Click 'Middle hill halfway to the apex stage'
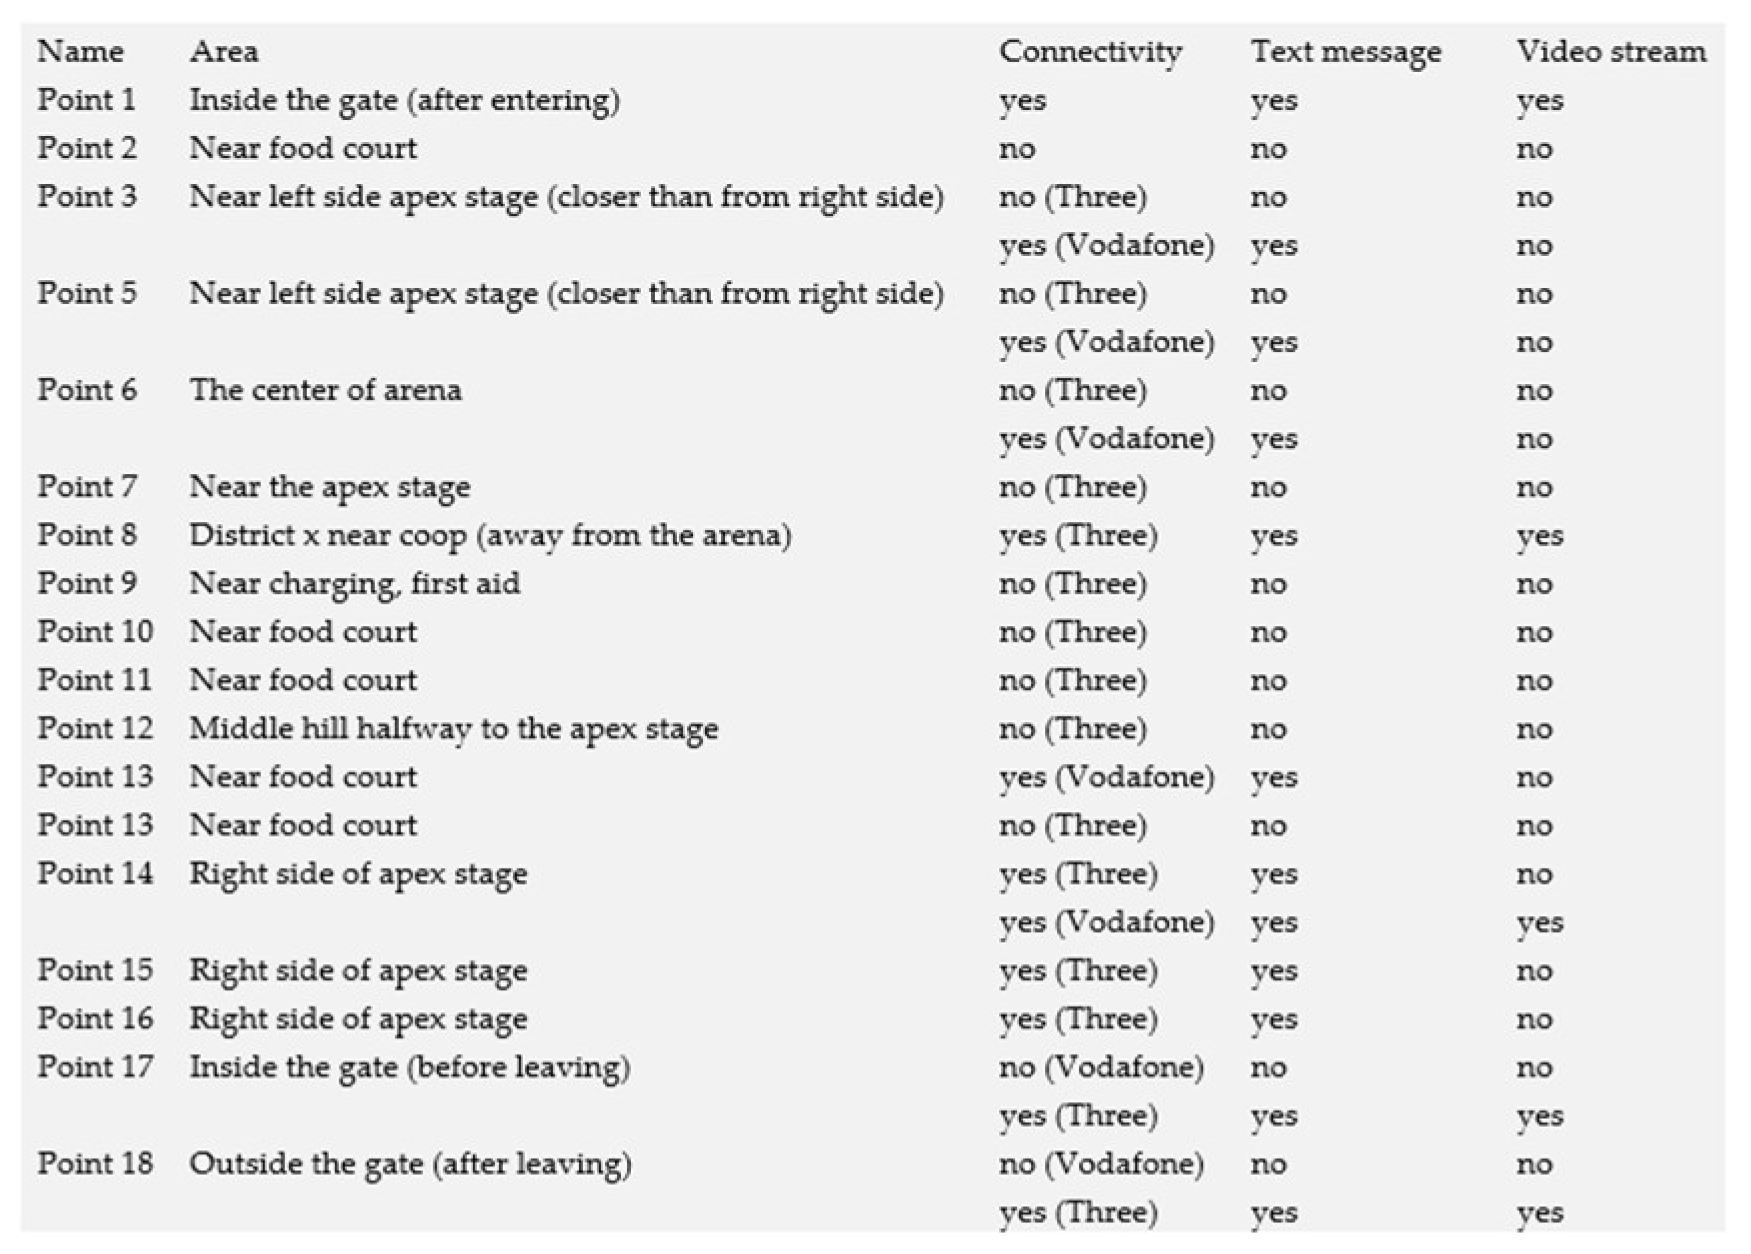 (x=454, y=729)
